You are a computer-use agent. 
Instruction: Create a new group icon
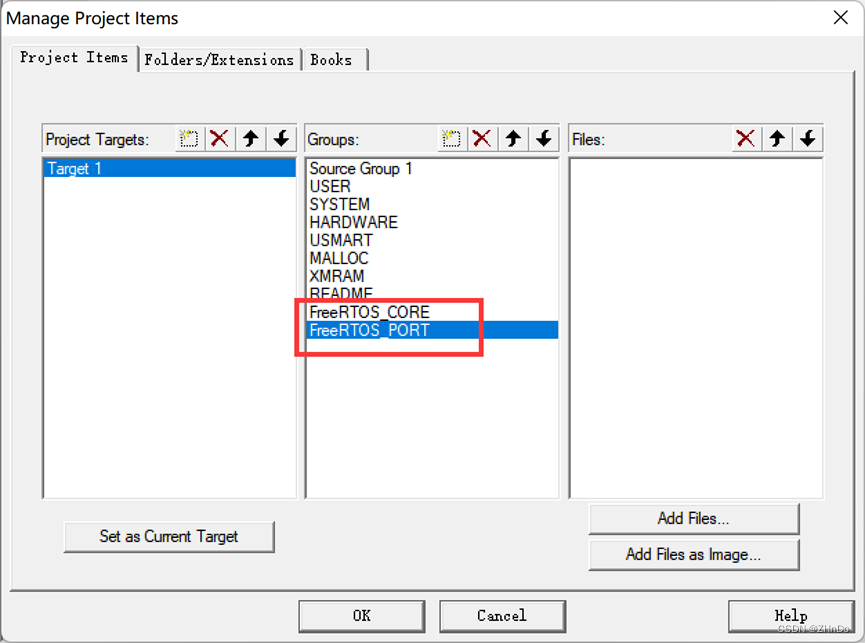click(451, 138)
